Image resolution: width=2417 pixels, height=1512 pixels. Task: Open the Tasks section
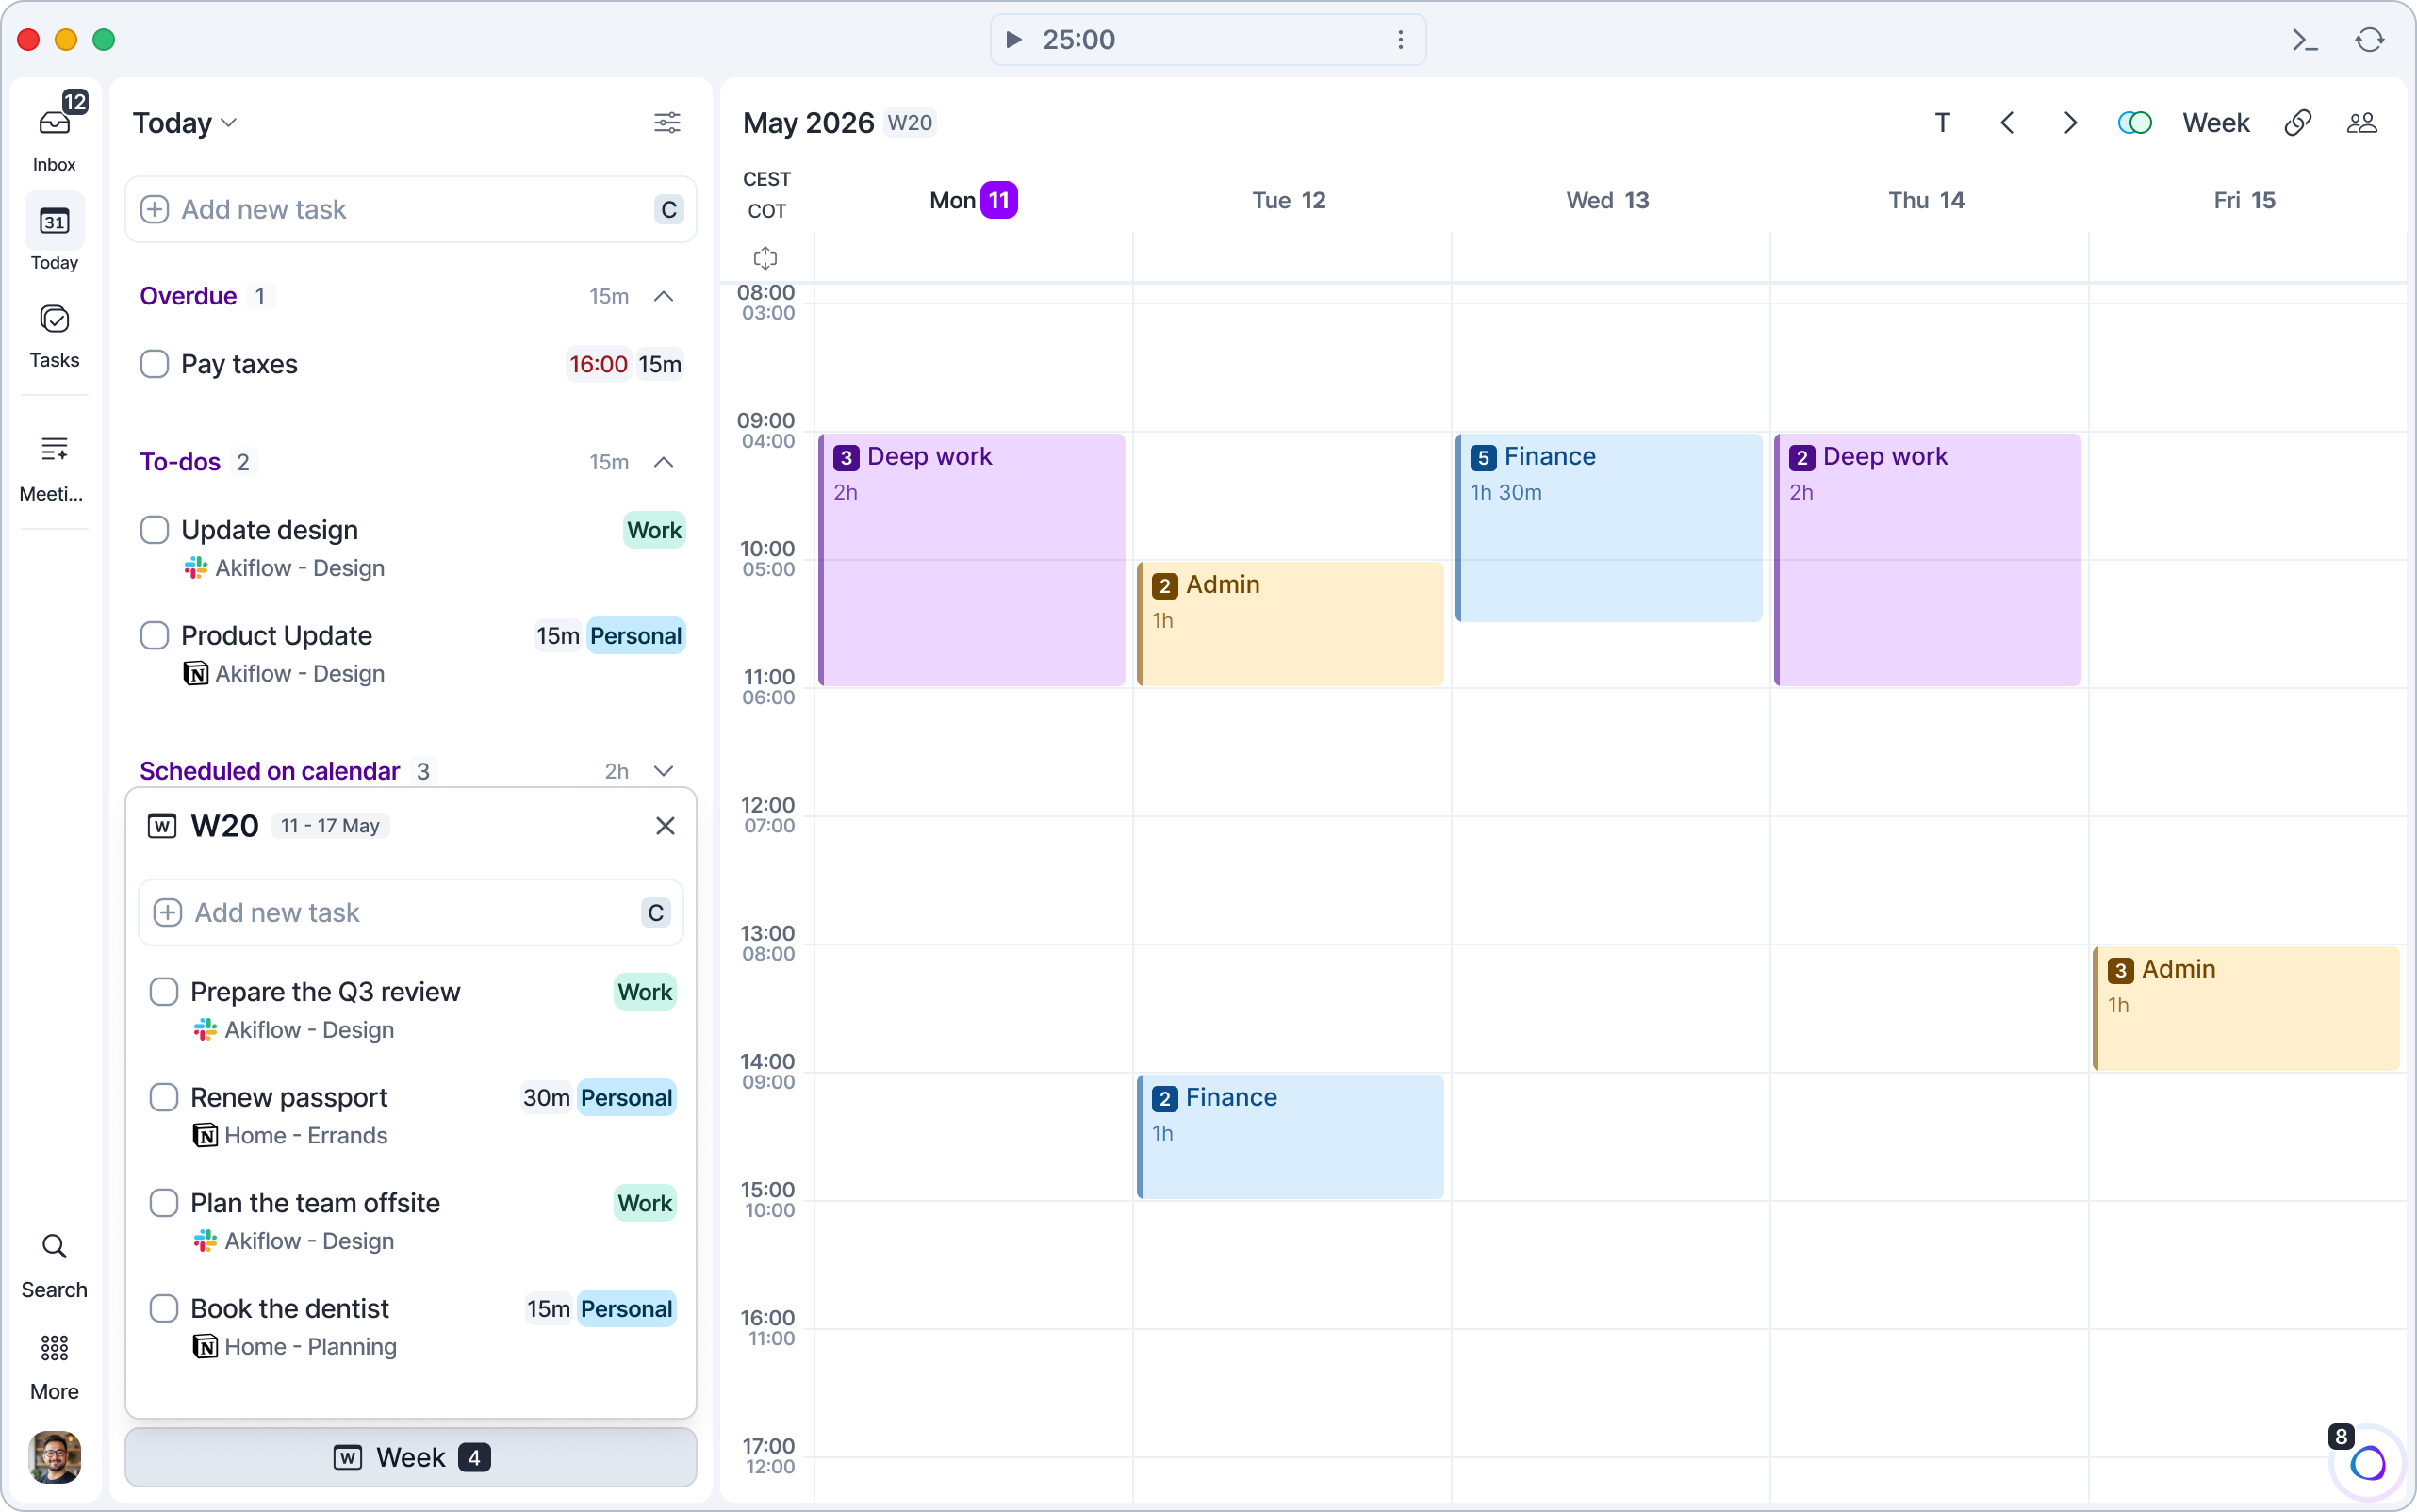[x=54, y=335]
